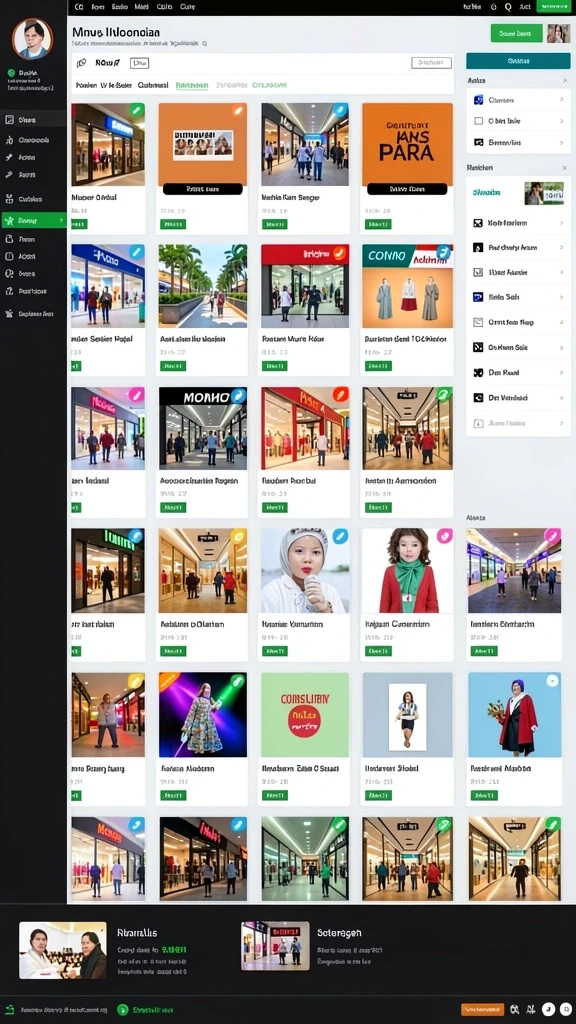Screen dimensions: 576x1024
Task: Click the green pencil badge on first storefront card
Action: (136, 110)
